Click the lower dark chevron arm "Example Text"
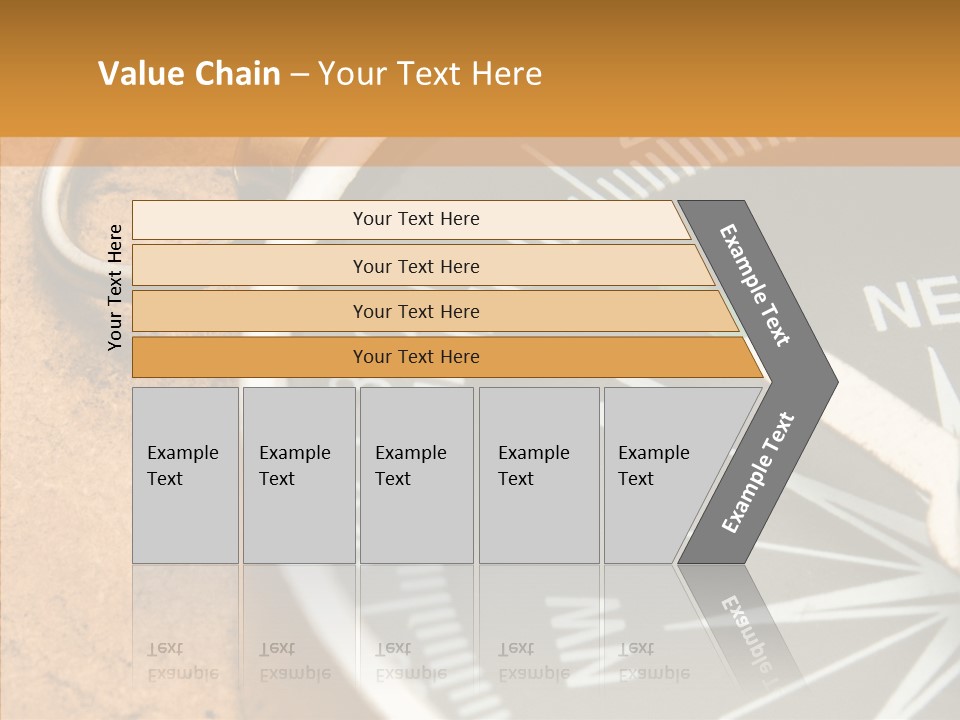This screenshot has height=720, width=960. point(757,472)
